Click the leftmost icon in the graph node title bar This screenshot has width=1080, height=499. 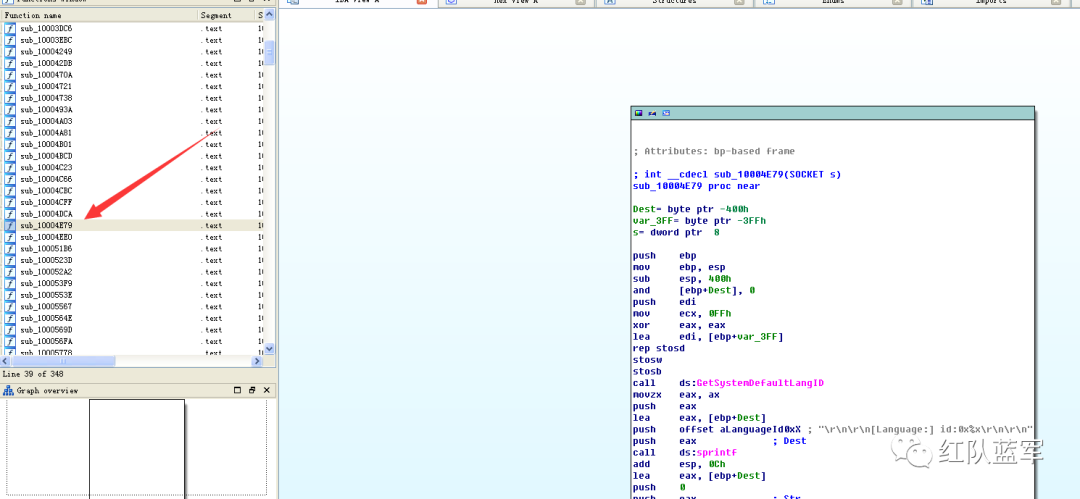638,113
